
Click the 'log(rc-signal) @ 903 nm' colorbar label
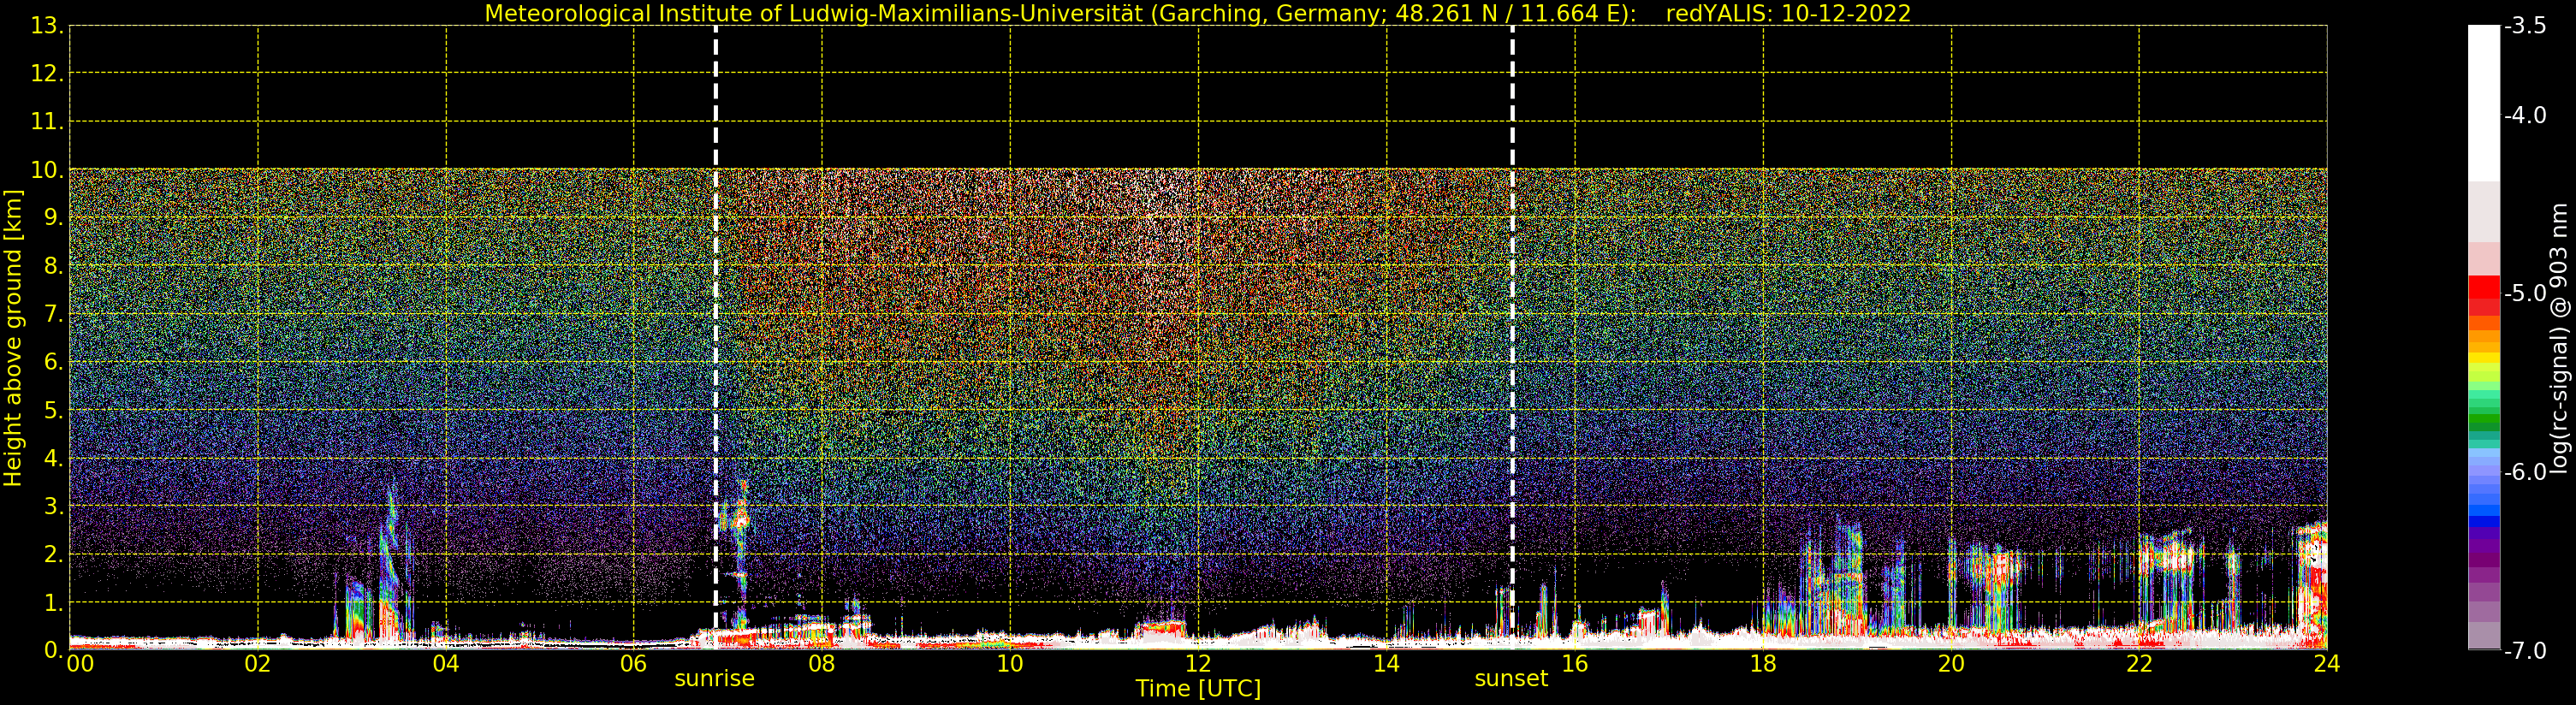(2560, 338)
